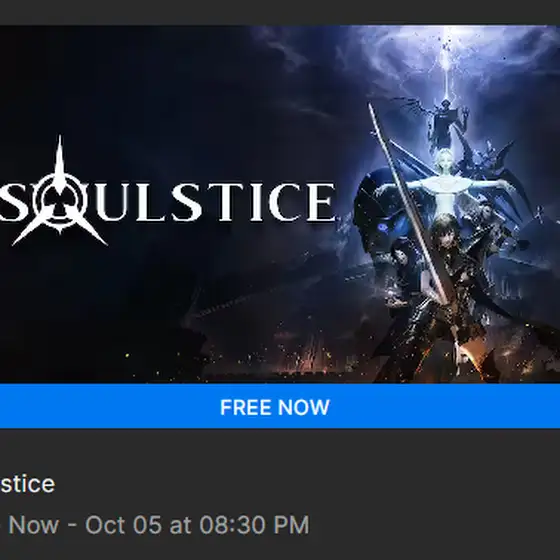The height and width of the screenshot is (560, 560).
Task: Click the word FREE on blue banner
Action: pos(245,407)
